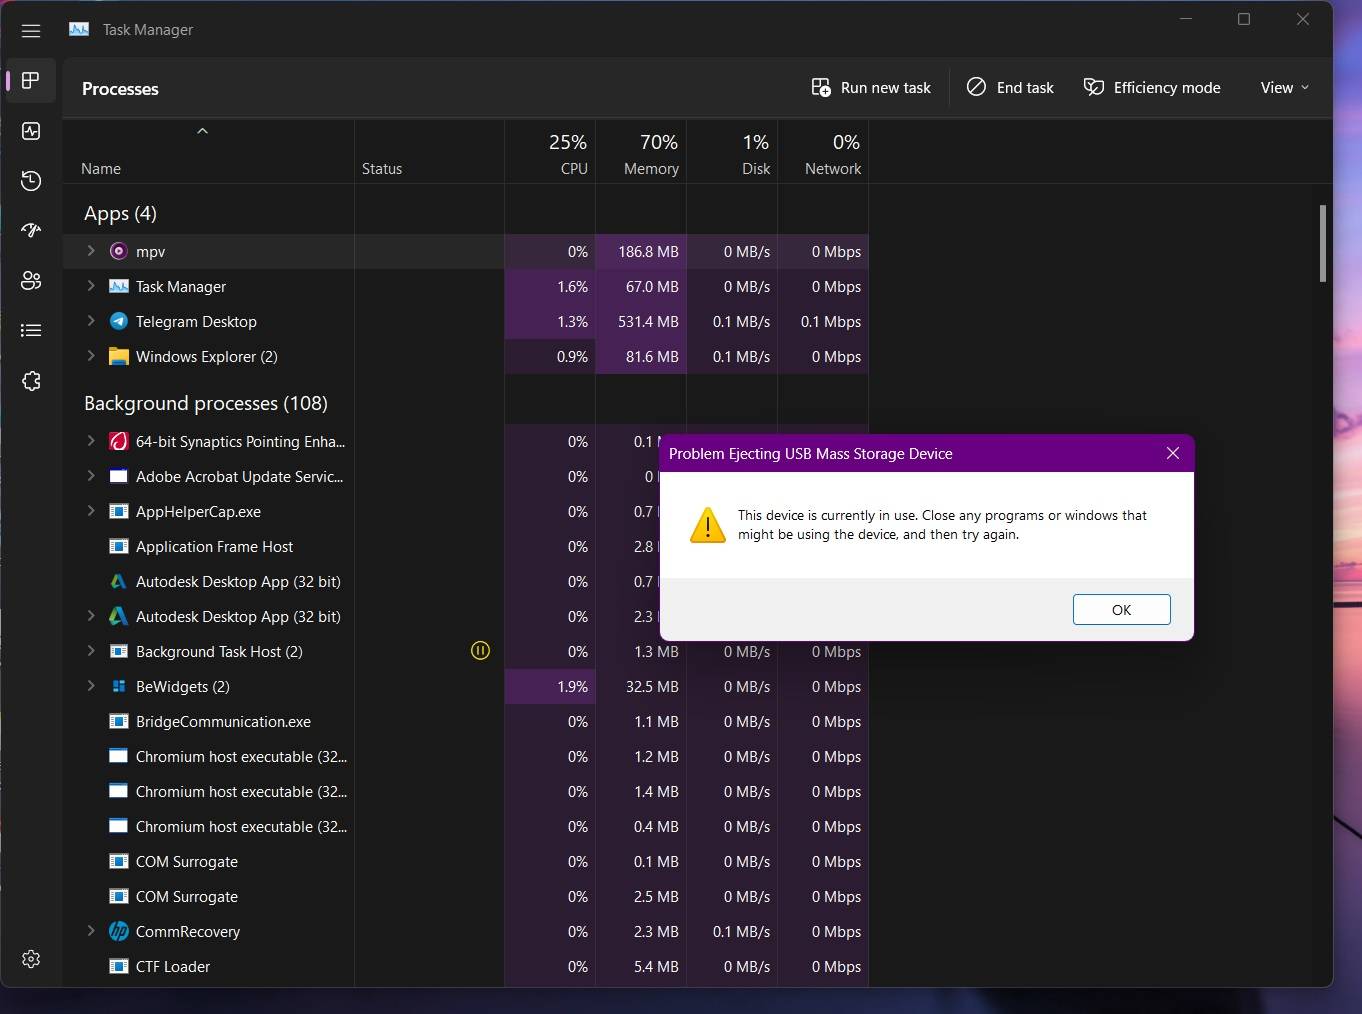Open the View dropdown

[x=1283, y=87]
